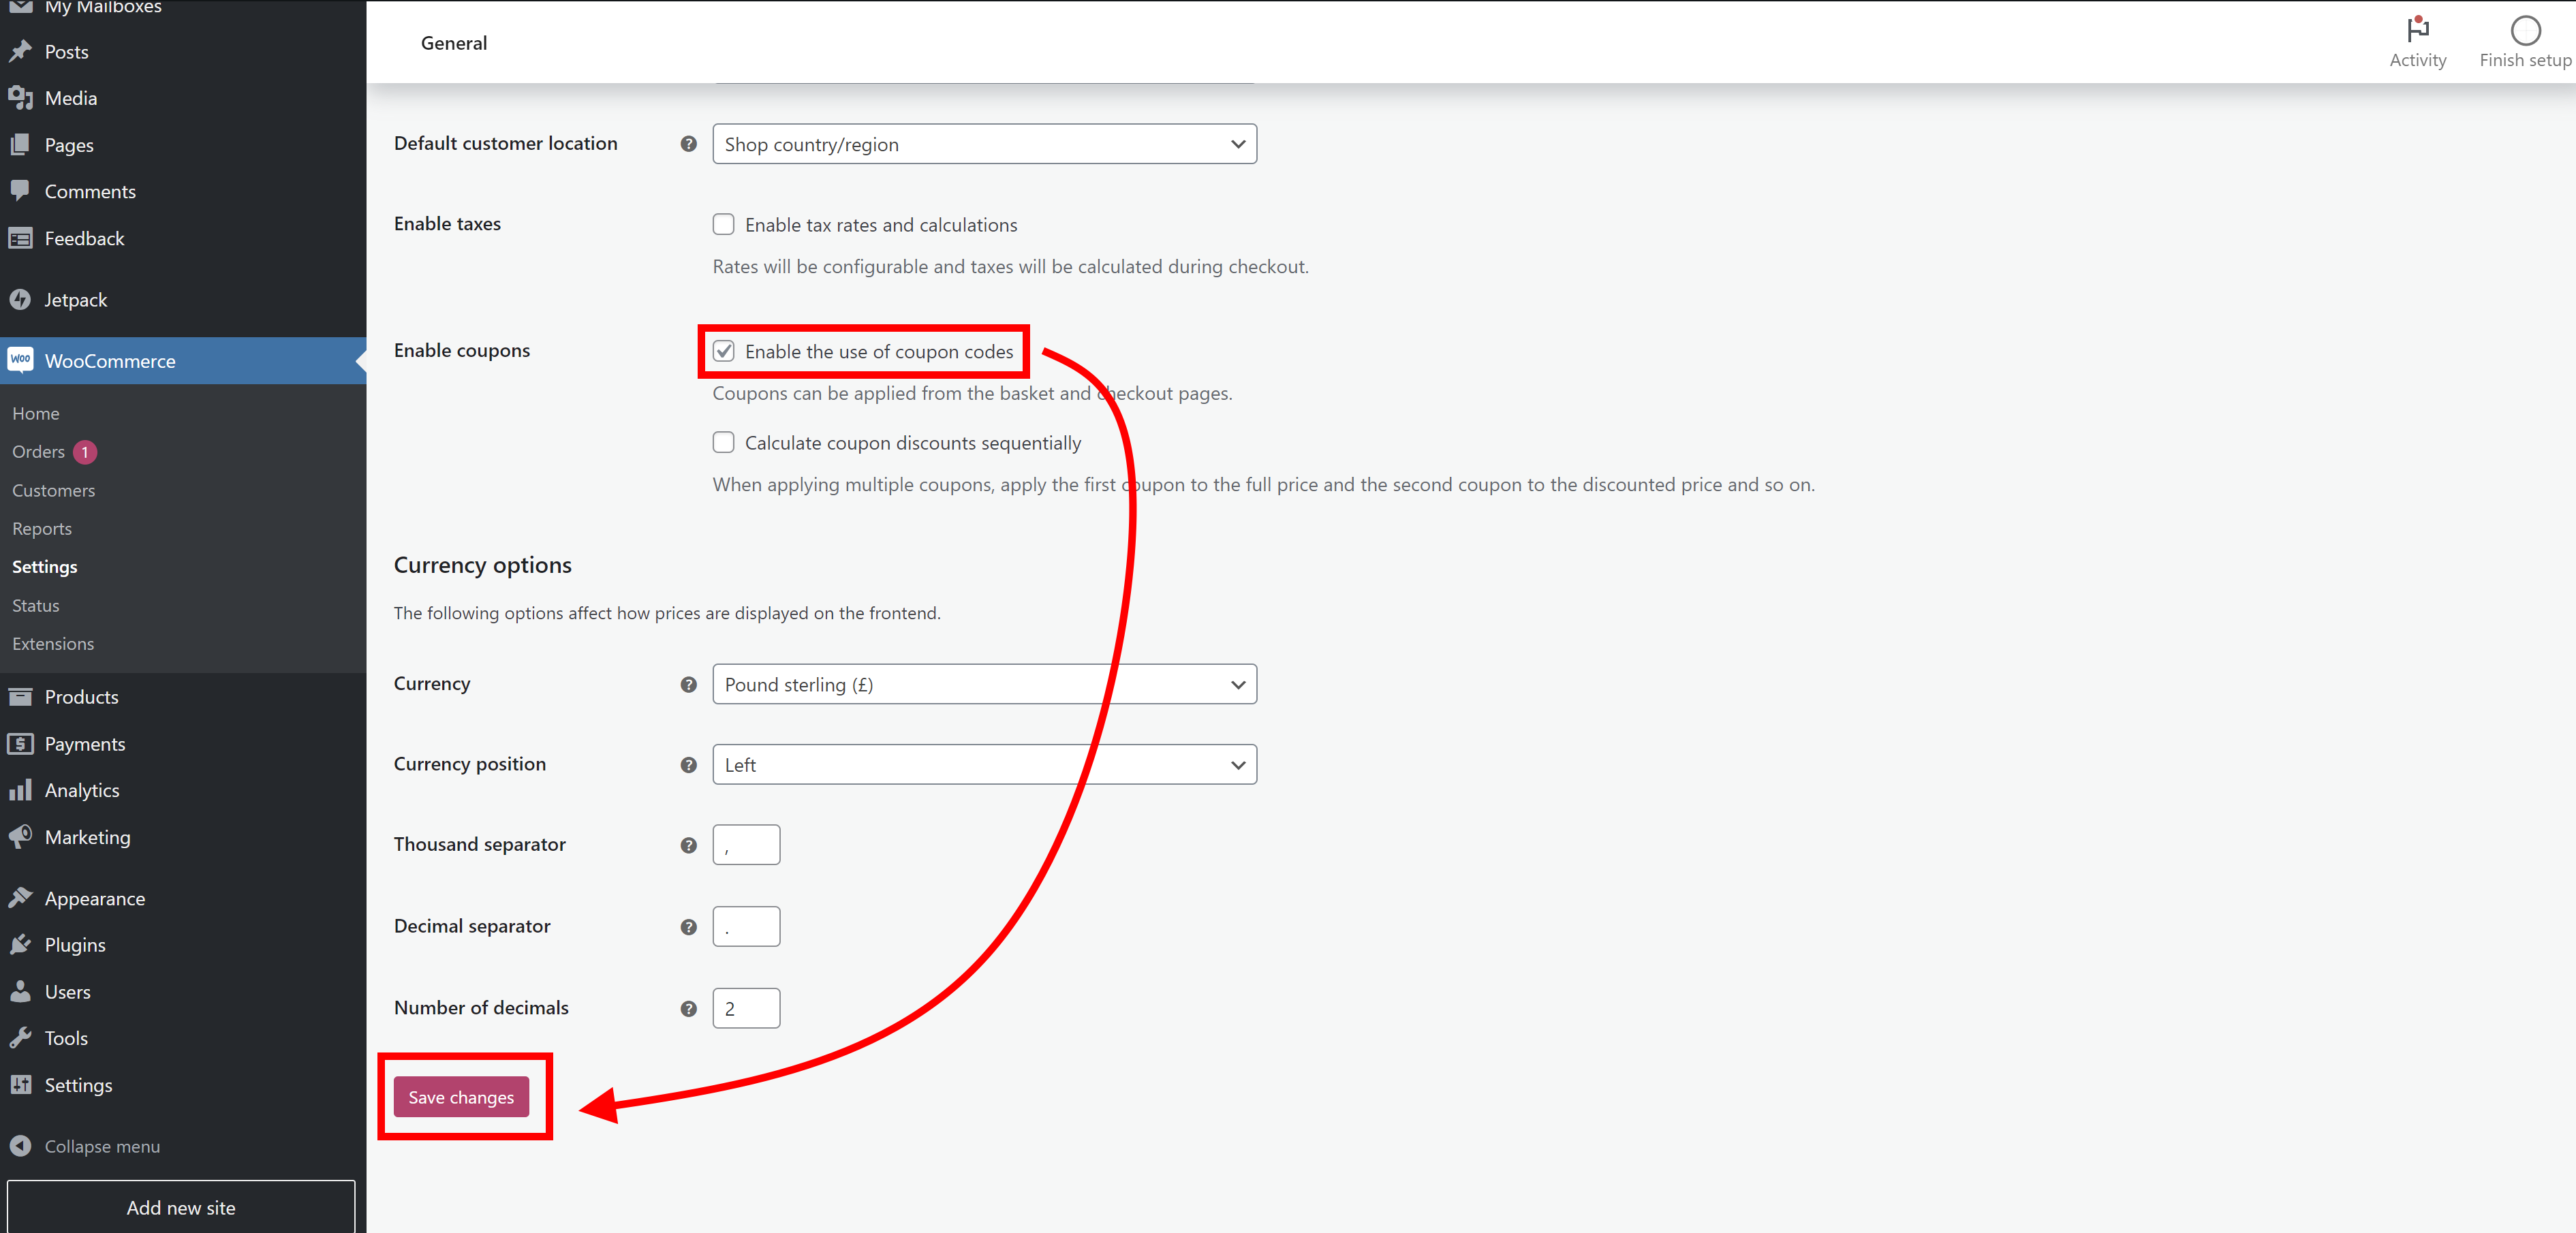Toggle Enable the use of coupon codes
Image resolution: width=2576 pixels, height=1233 pixels.
(723, 351)
